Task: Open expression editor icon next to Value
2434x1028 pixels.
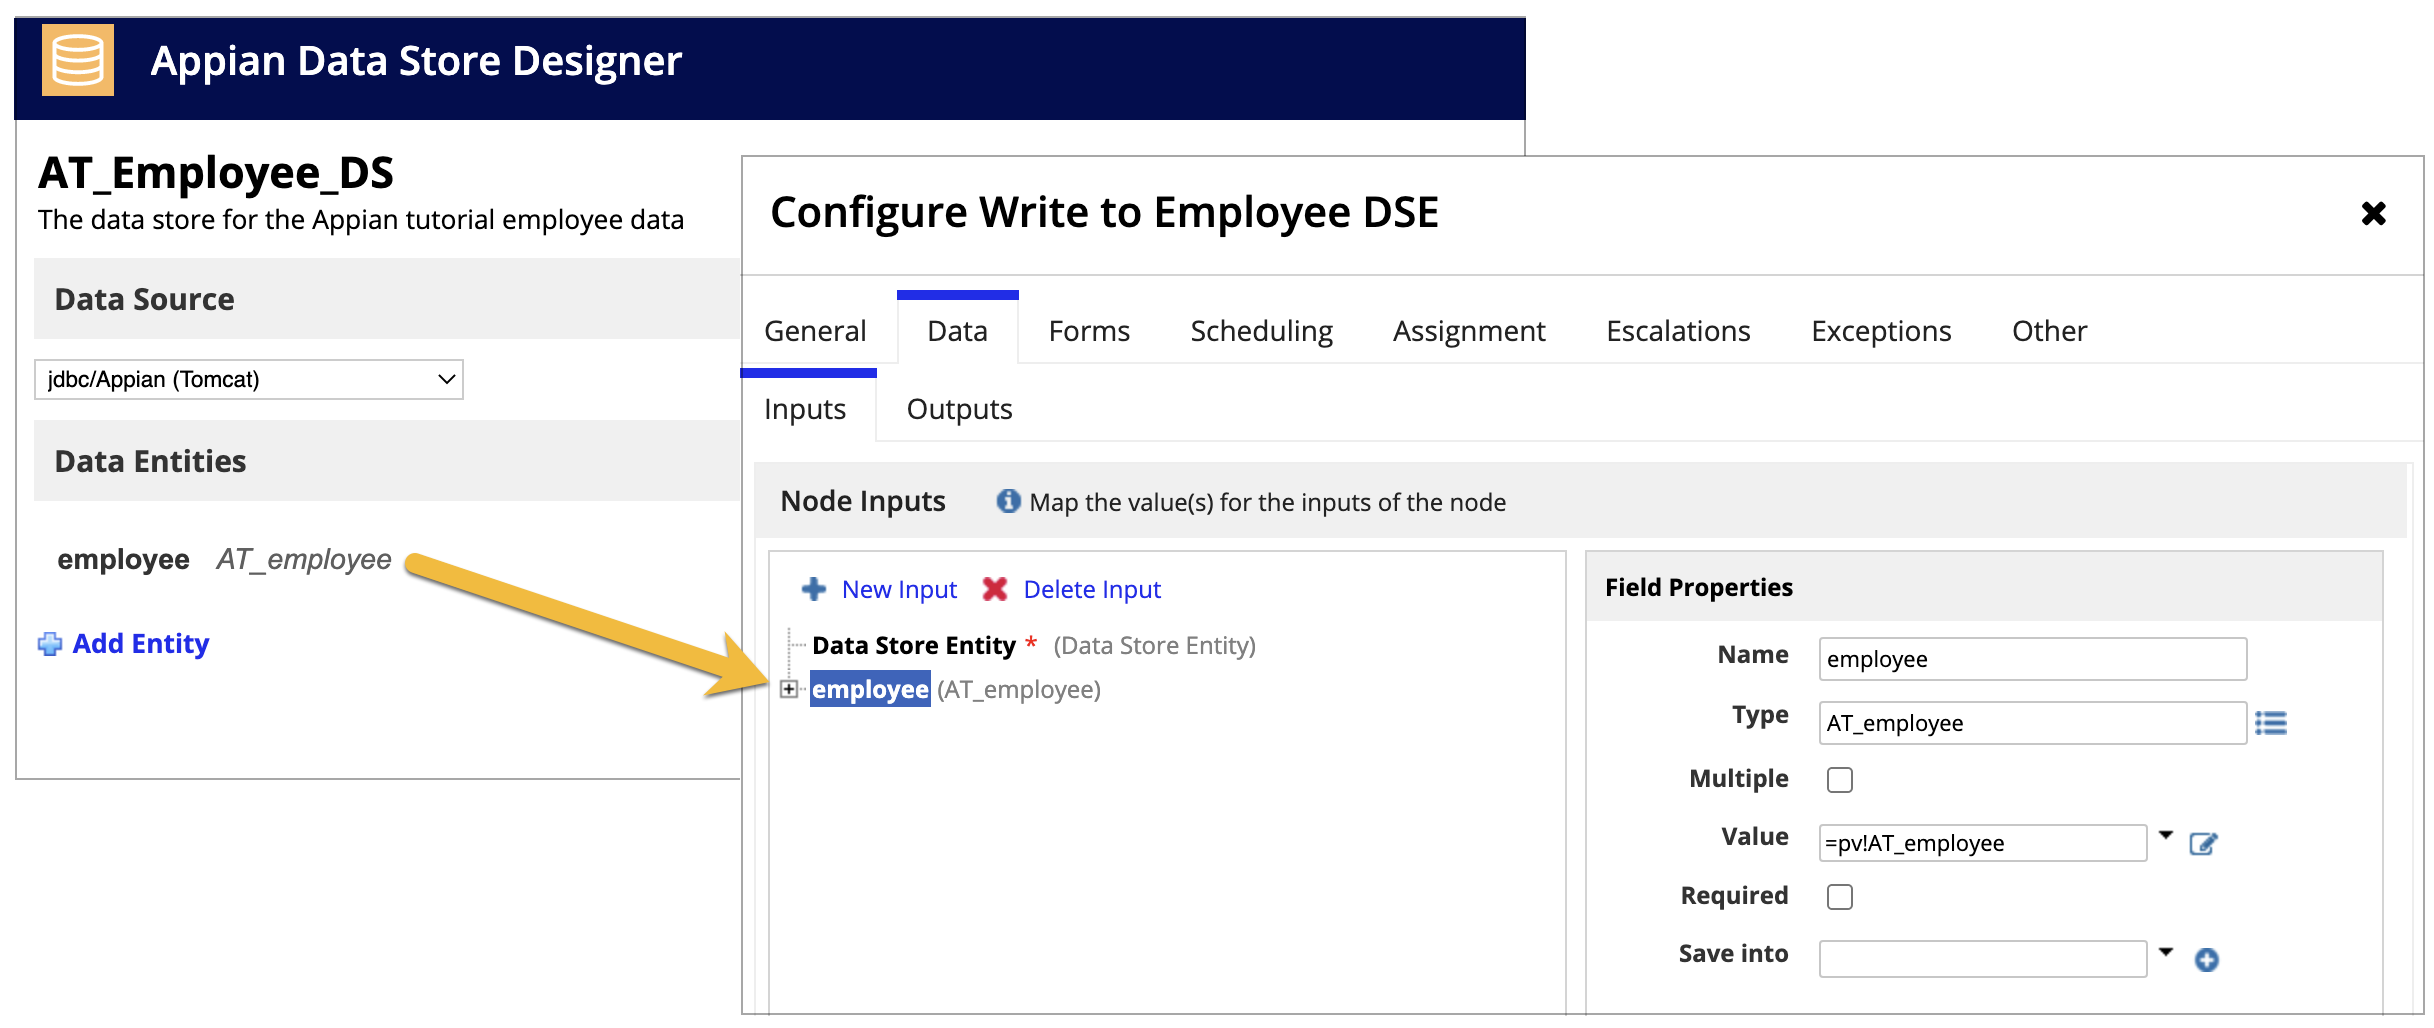Action: [2204, 843]
